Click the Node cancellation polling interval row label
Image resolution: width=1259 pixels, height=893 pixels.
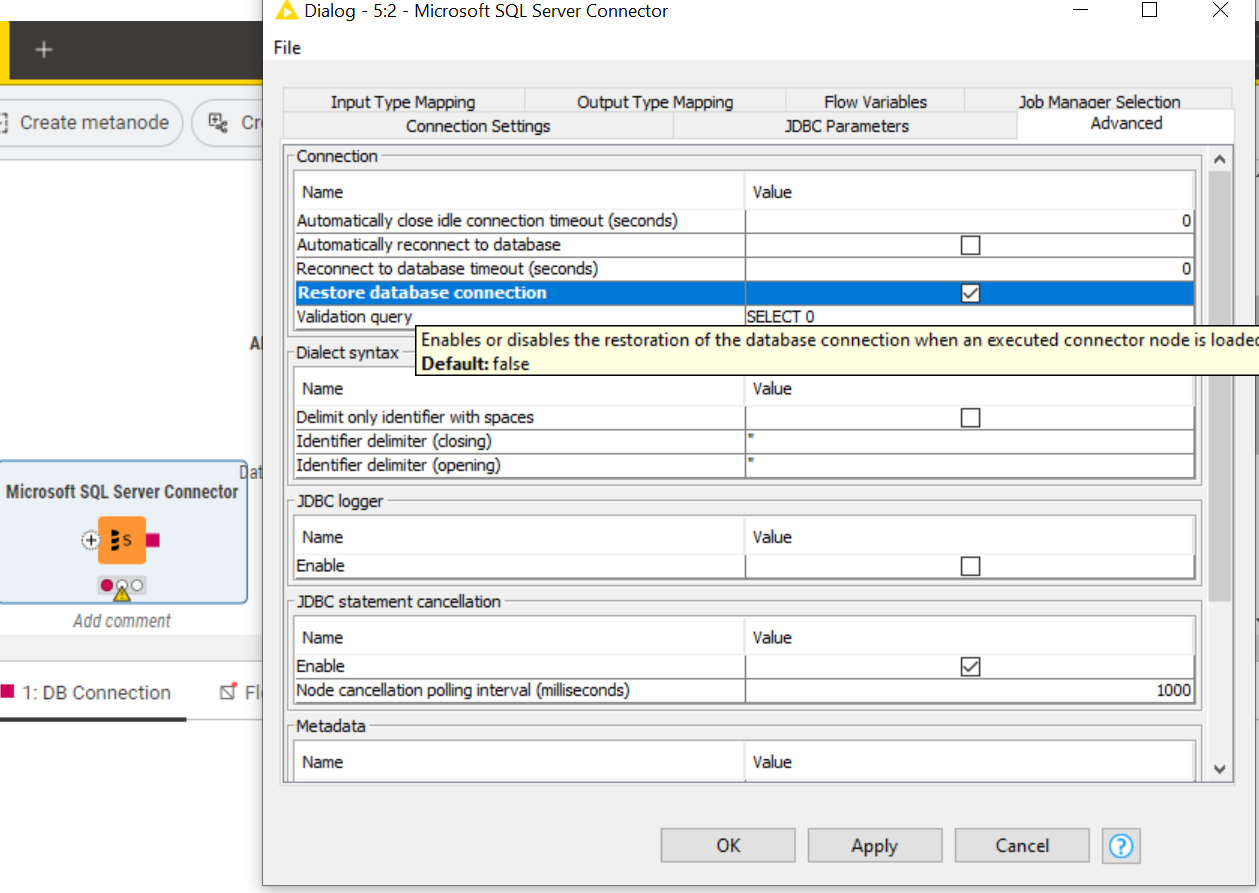click(463, 690)
